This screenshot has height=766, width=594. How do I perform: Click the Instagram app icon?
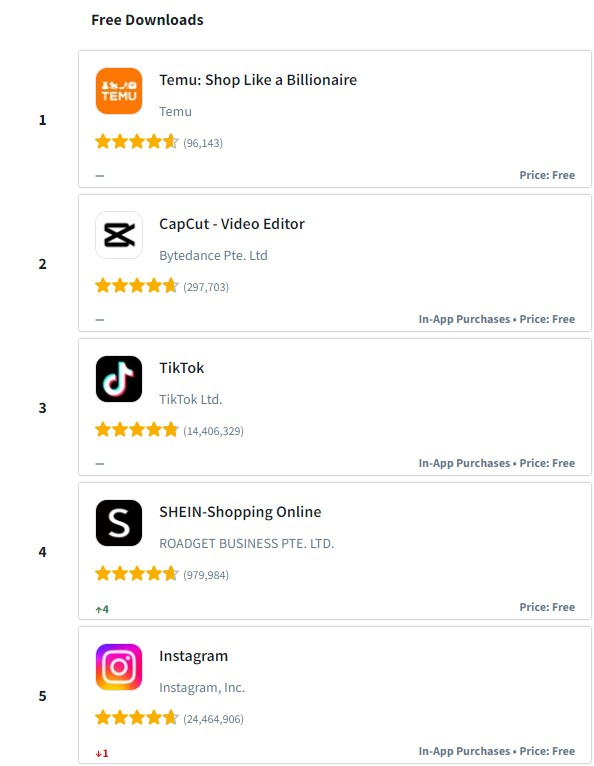pyautogui.click(x=119, y=667)
